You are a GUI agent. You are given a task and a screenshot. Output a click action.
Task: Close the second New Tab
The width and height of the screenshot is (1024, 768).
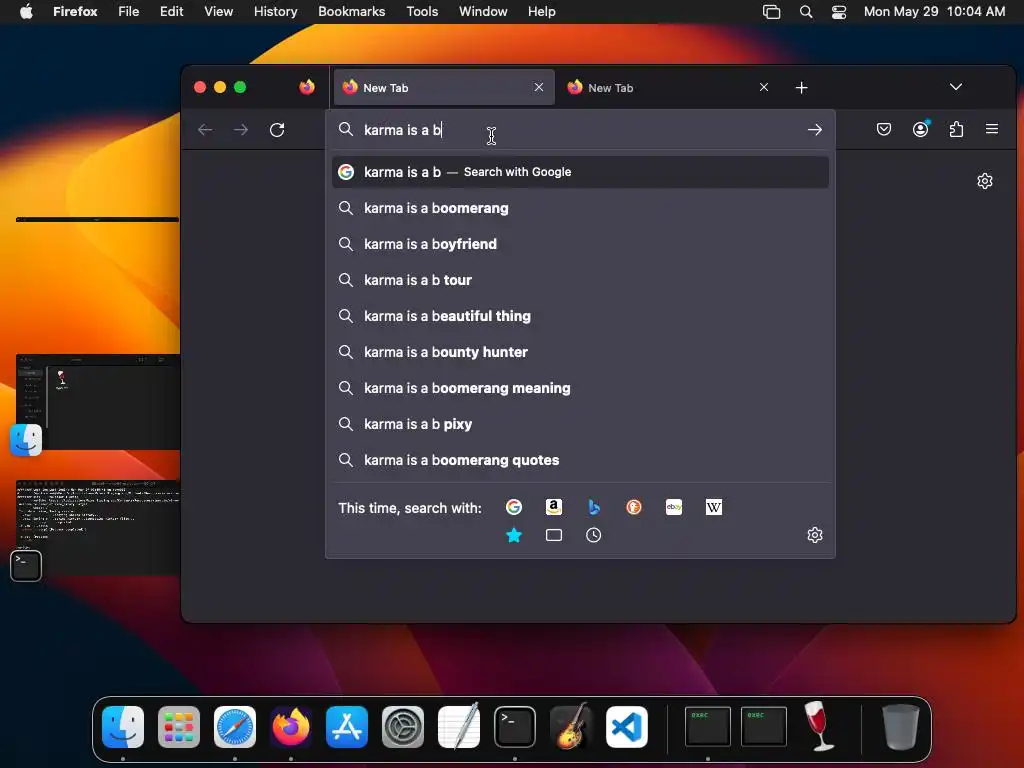point(764,88)
